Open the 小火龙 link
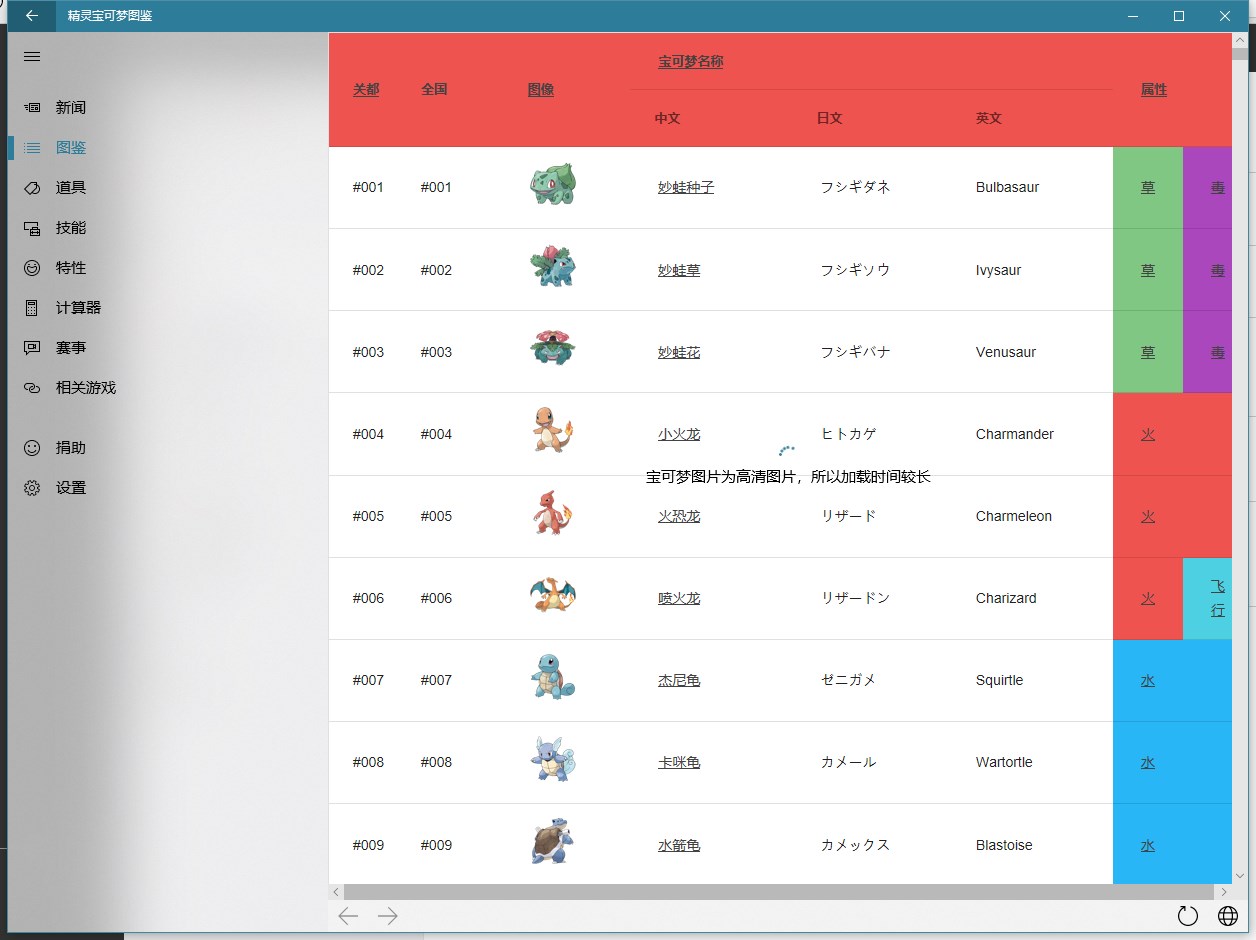The image size is (1256, 940). [x=679, y=434]
